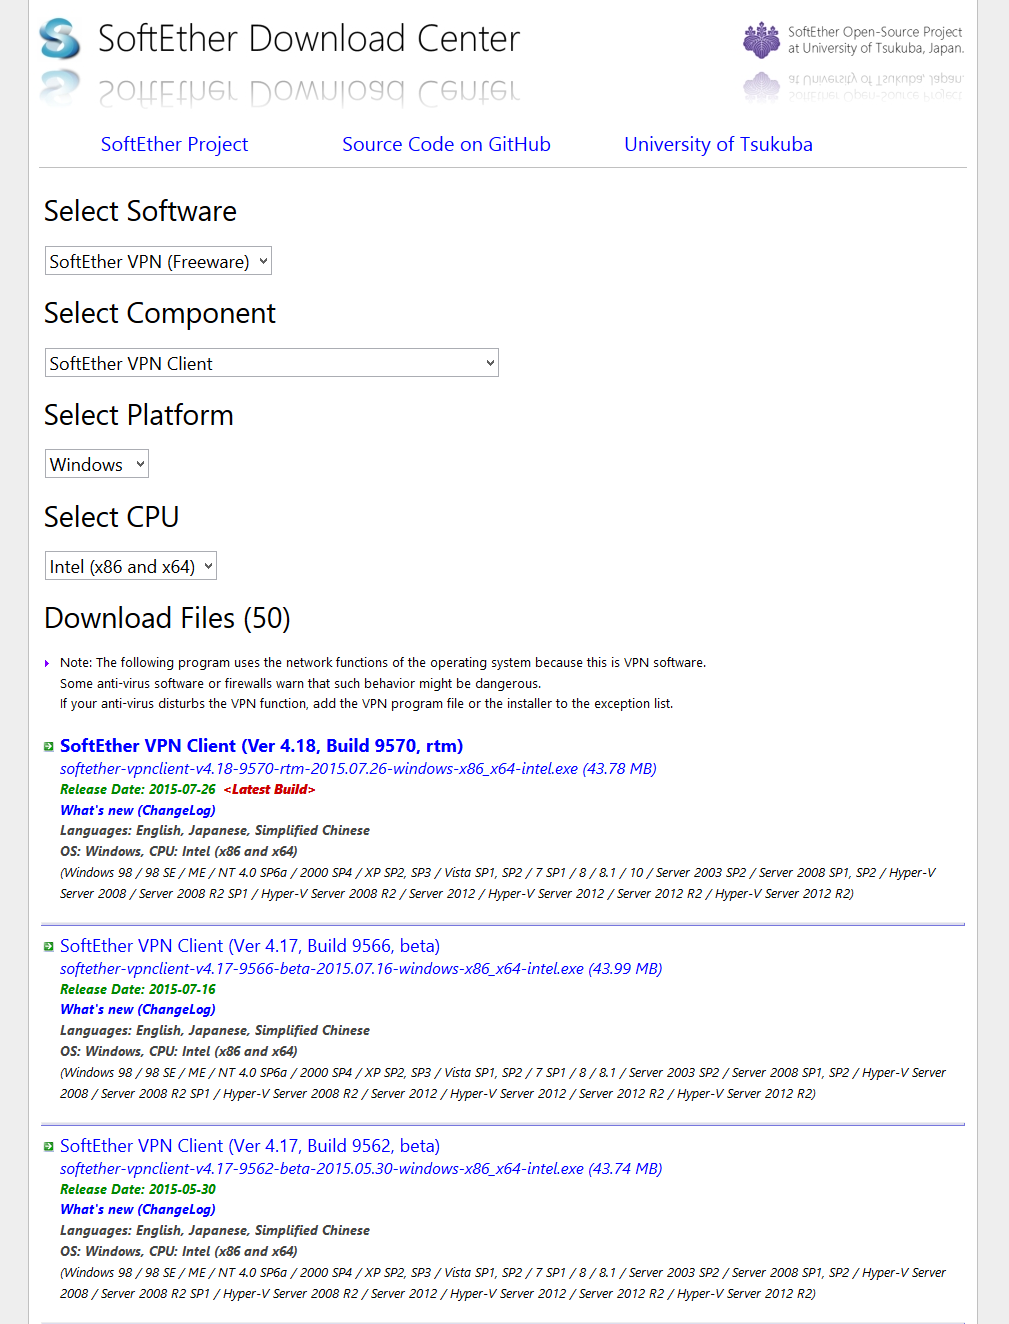Open SoftEther VPN Client Ver 4.18 Build 9570 title
Viewport: 1009px width, 1324px height.
pyautogui.click(x=261, y=746)
